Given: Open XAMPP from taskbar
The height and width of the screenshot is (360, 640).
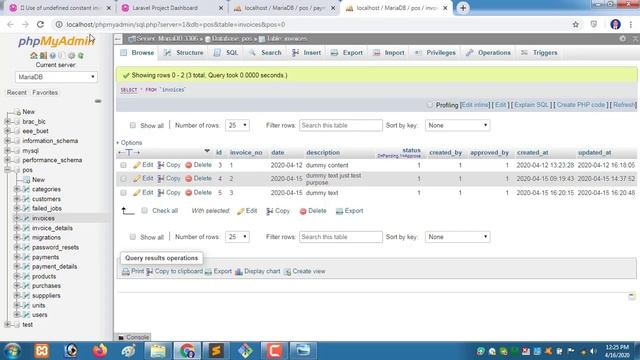Looking at the screenshot, I should click(42, 351).
